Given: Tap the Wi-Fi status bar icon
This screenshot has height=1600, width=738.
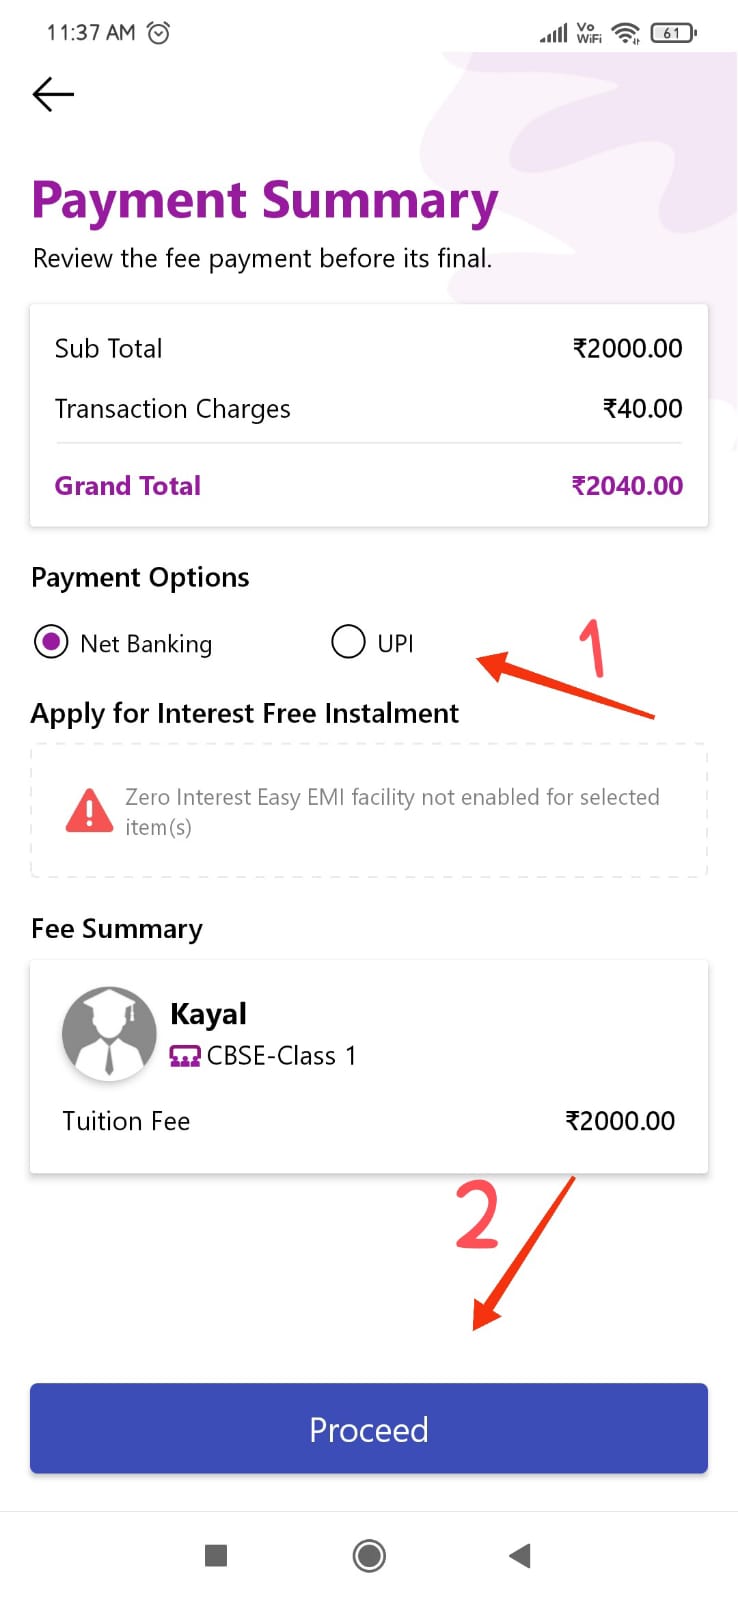Looking at the screenshot, I should tap(626, 33).
